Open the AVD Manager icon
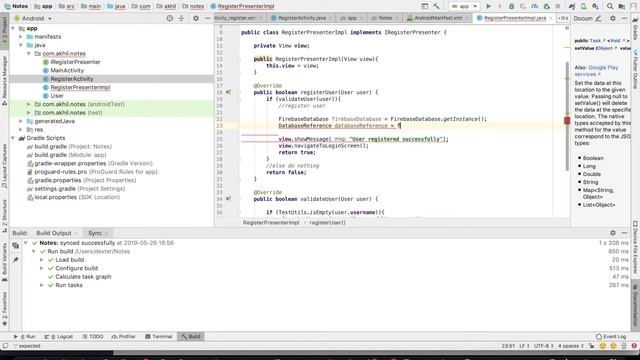 [584, 6]
